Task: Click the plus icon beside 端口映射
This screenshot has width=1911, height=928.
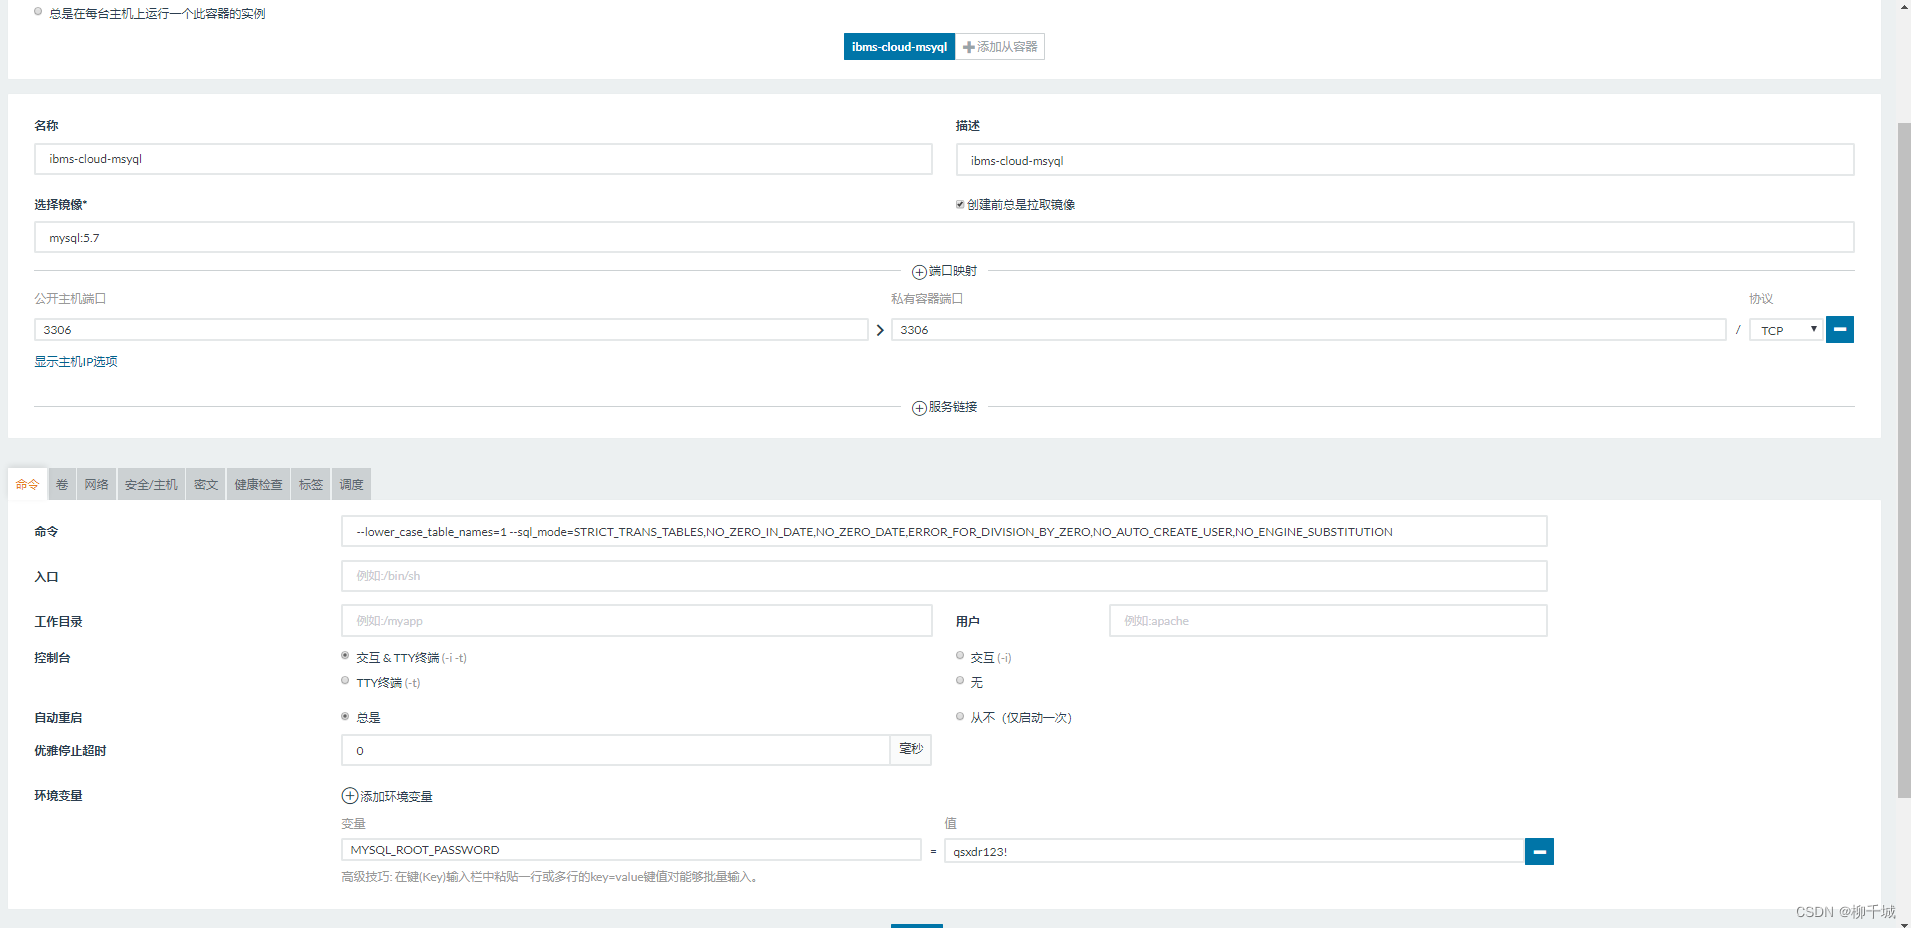Action: [x=919, y=272]
